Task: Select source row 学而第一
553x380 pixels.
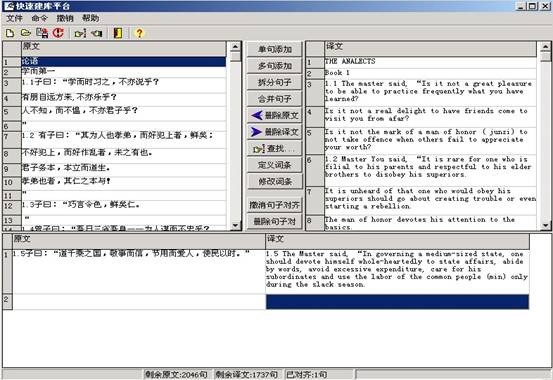Action: [x=123, y=72]
